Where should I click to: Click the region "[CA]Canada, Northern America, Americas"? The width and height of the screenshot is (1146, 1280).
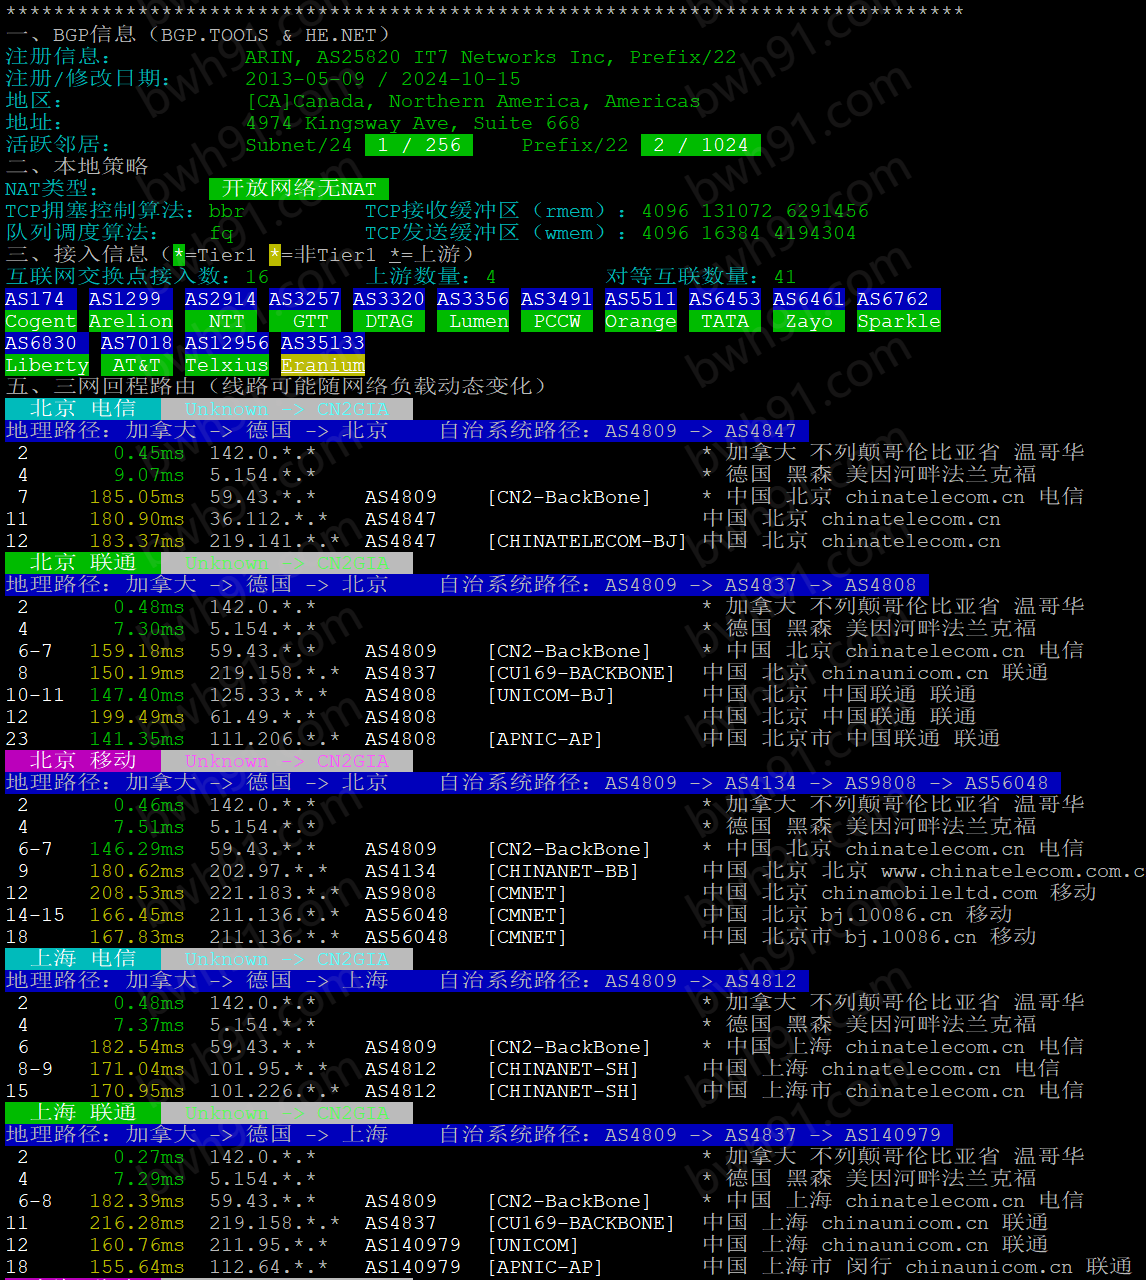pos(473,101)
